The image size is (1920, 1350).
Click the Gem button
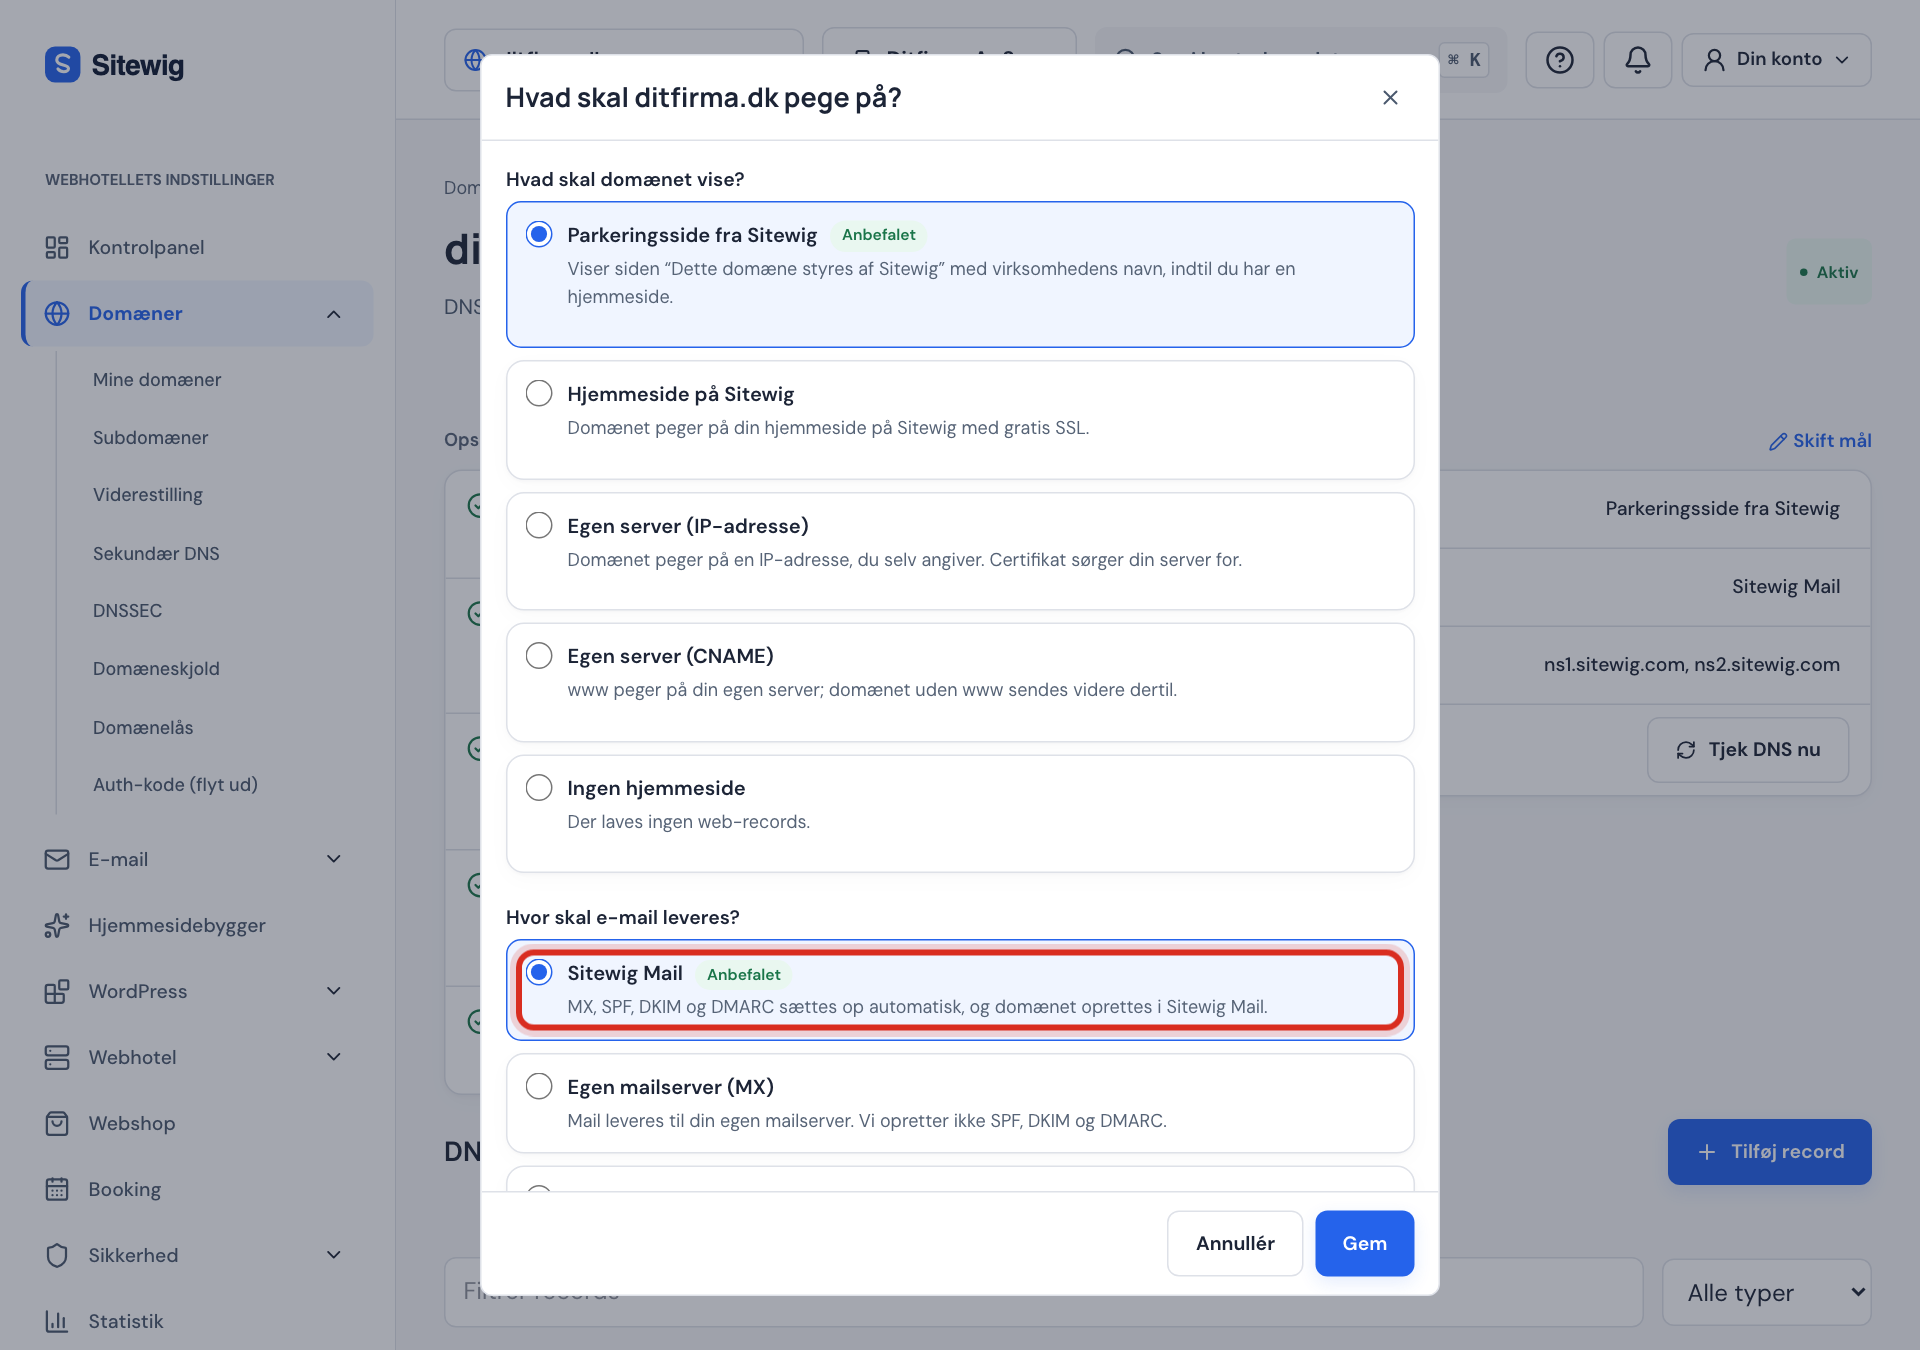tap(1364, 1243)
